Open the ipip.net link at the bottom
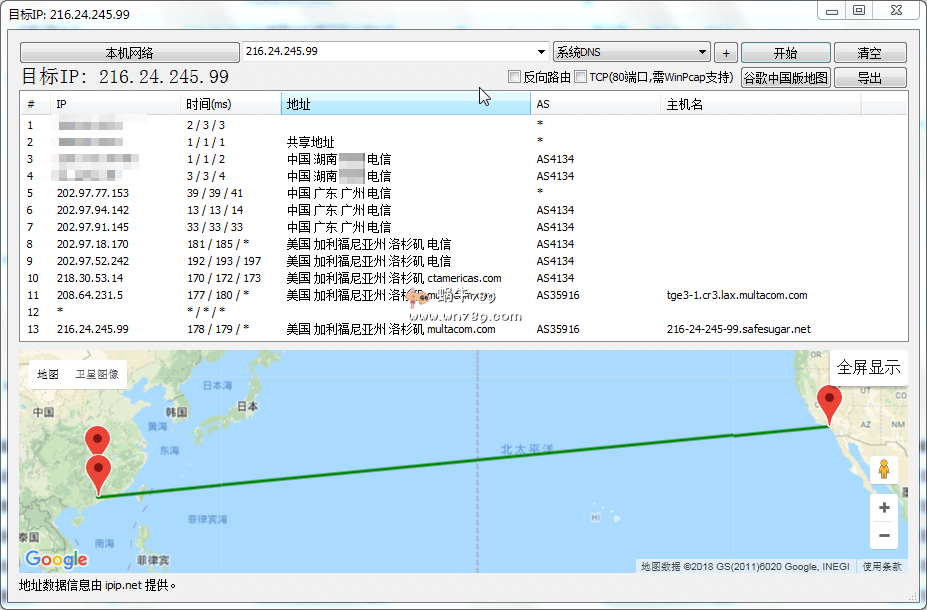The width and height of the screenshot is (927, 610). coord(122,586)
